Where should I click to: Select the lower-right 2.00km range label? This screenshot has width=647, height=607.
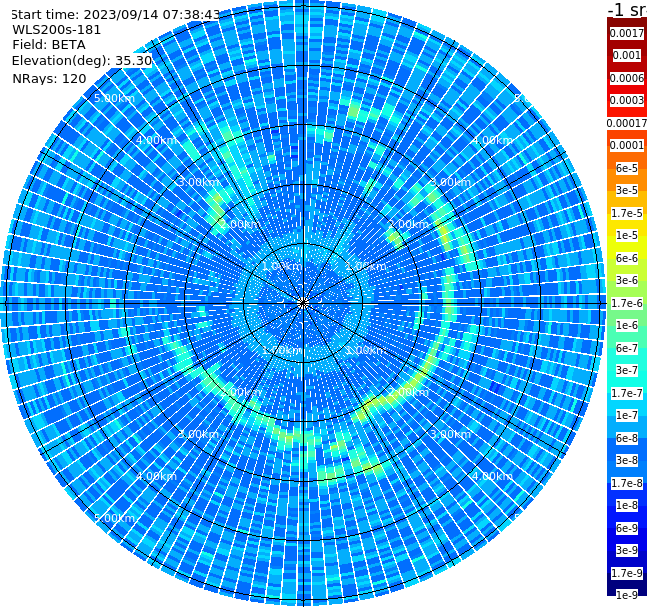408,392
